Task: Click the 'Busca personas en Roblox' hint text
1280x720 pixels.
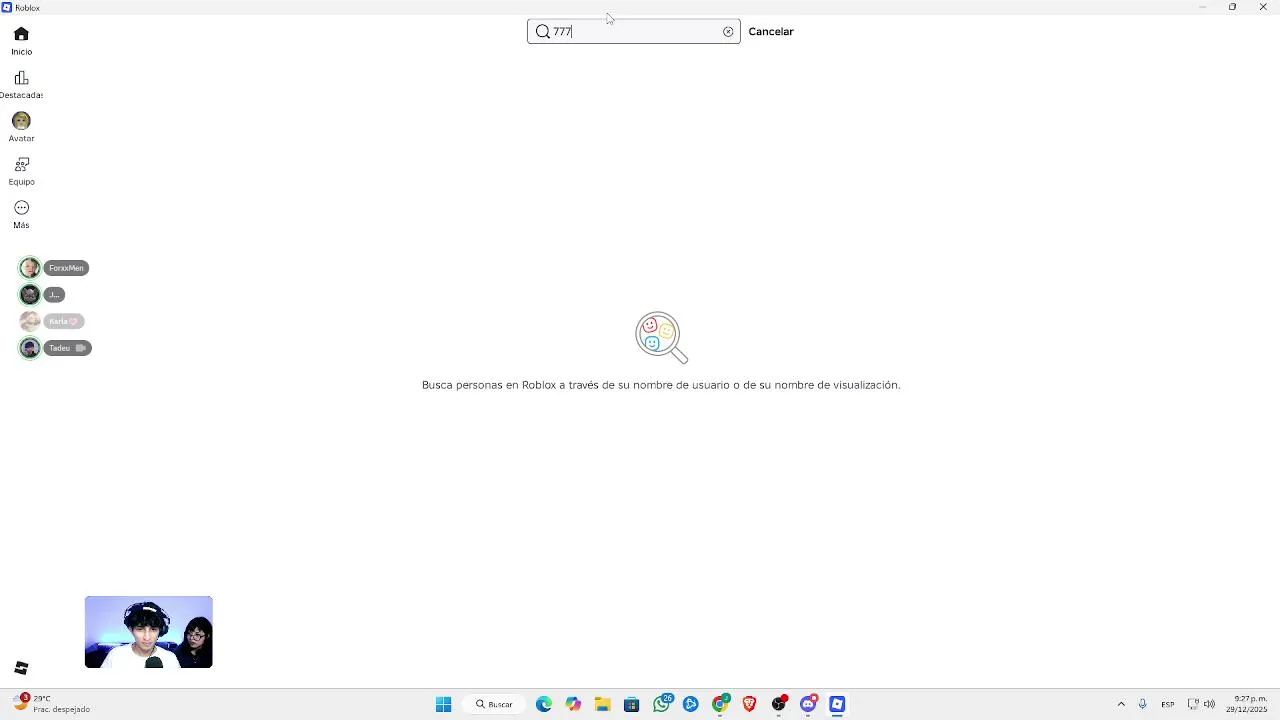Action: 661,385
